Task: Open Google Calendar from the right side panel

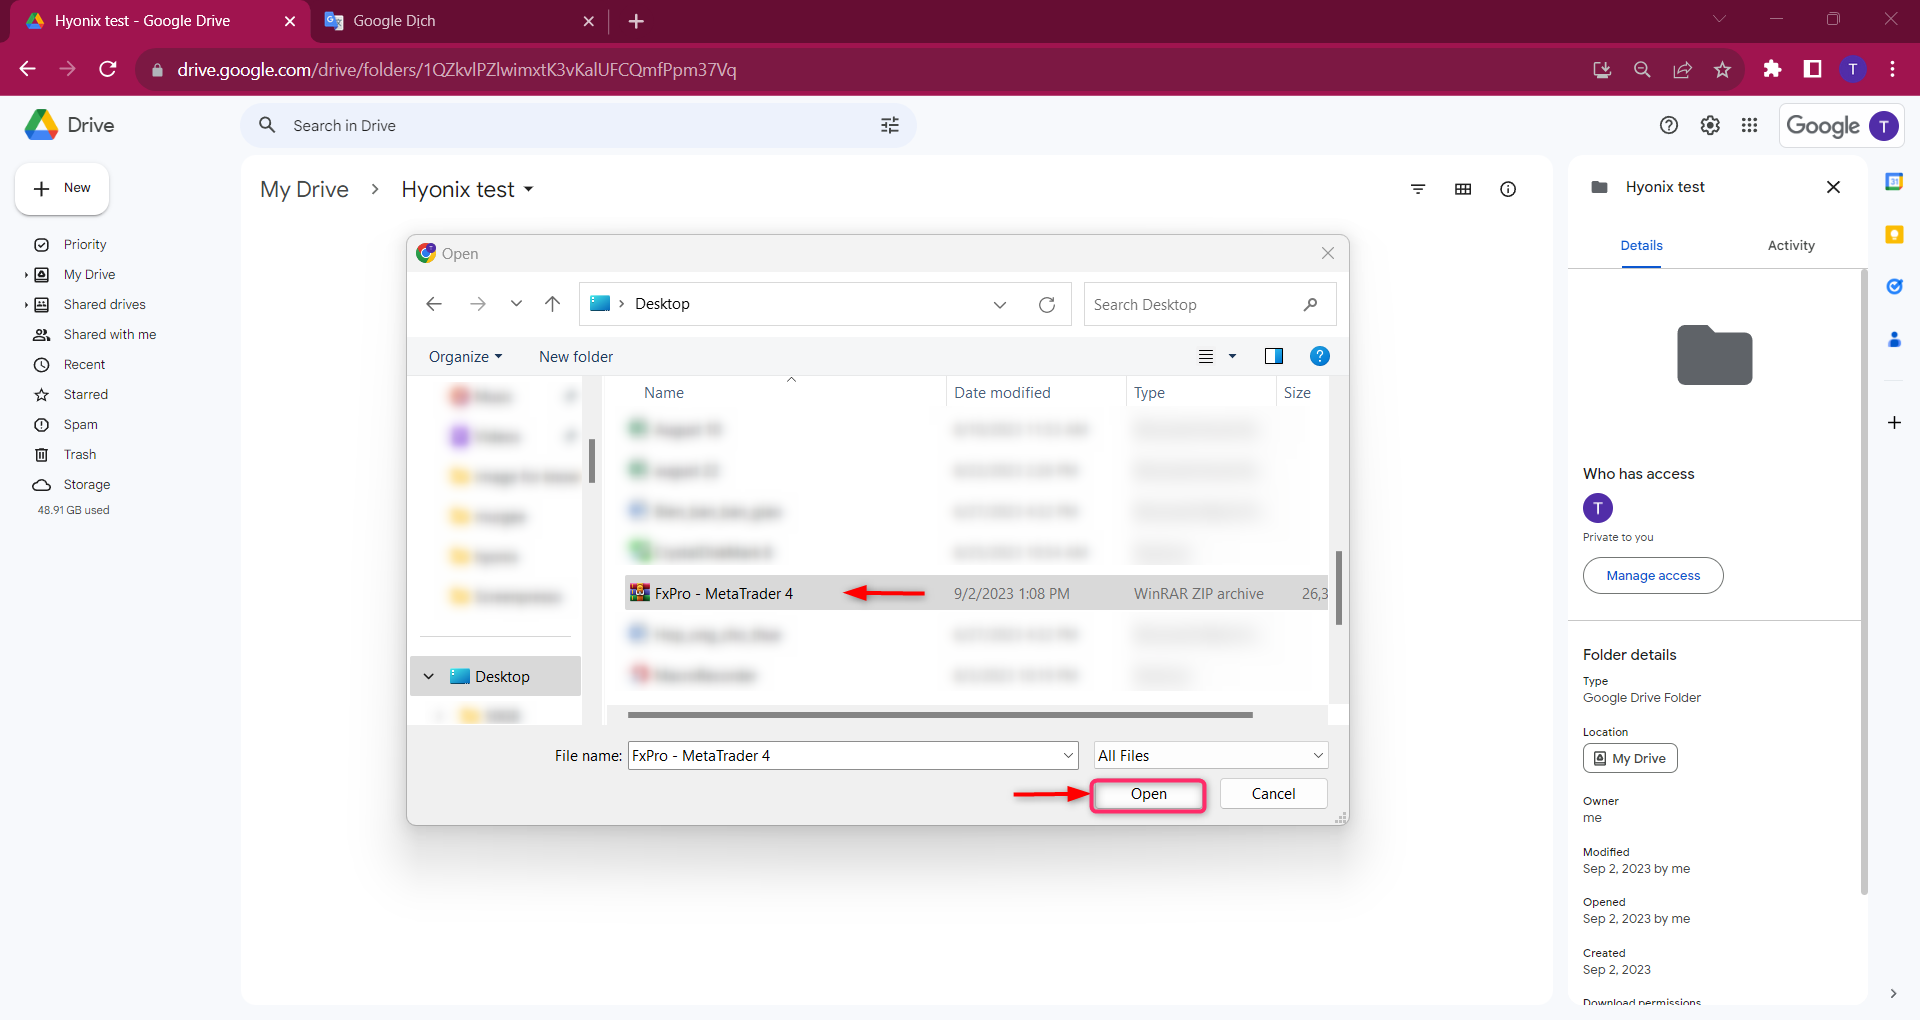Action: tap(1896, 181)
